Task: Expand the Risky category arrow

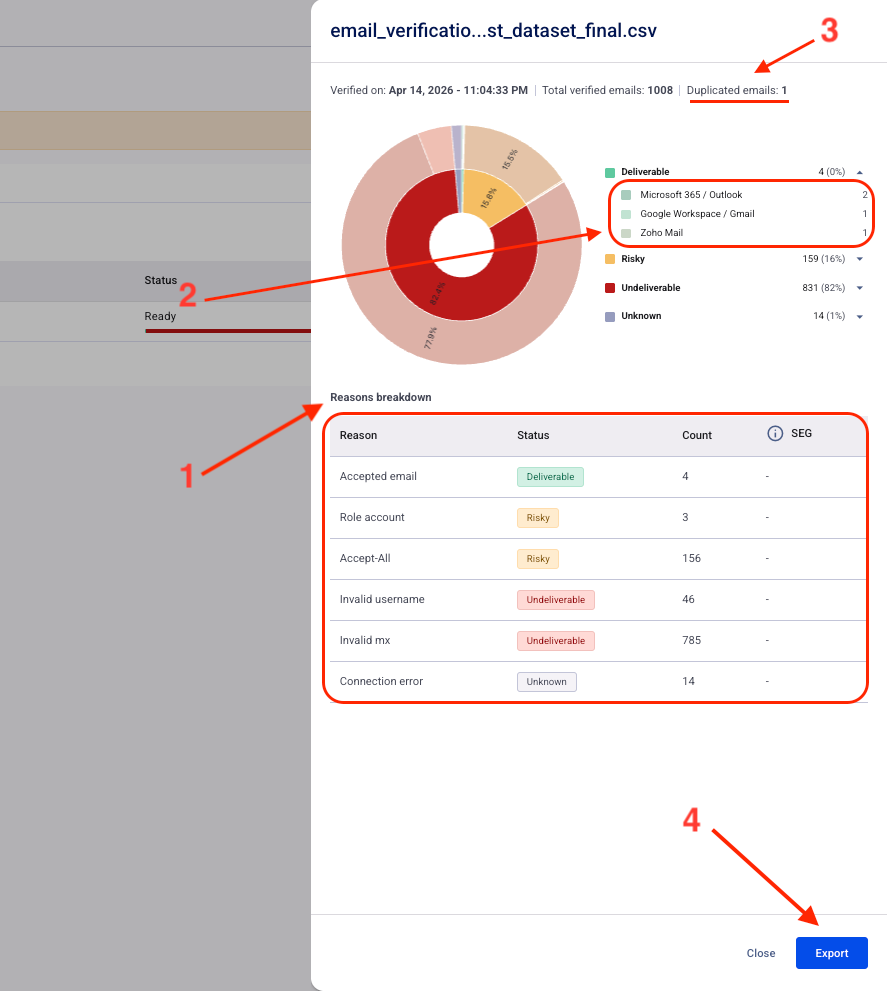Action: click(860, 259)
